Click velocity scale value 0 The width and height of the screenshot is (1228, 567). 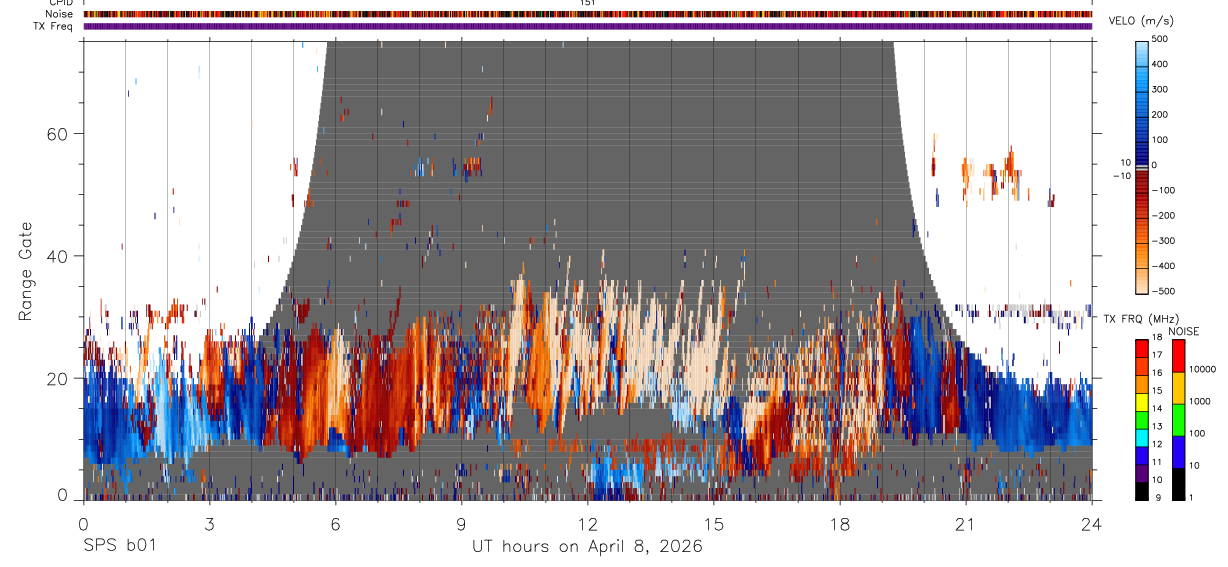1155,165
